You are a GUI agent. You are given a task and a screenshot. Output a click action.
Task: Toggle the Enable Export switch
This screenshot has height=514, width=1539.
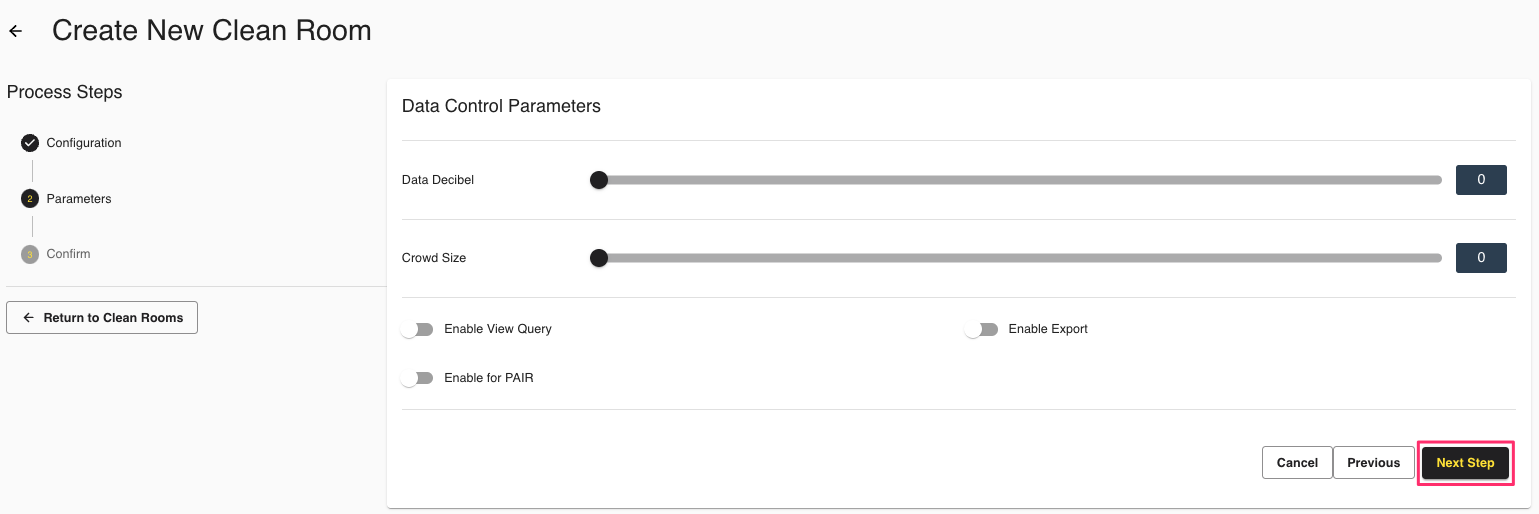tap(981, 329)
